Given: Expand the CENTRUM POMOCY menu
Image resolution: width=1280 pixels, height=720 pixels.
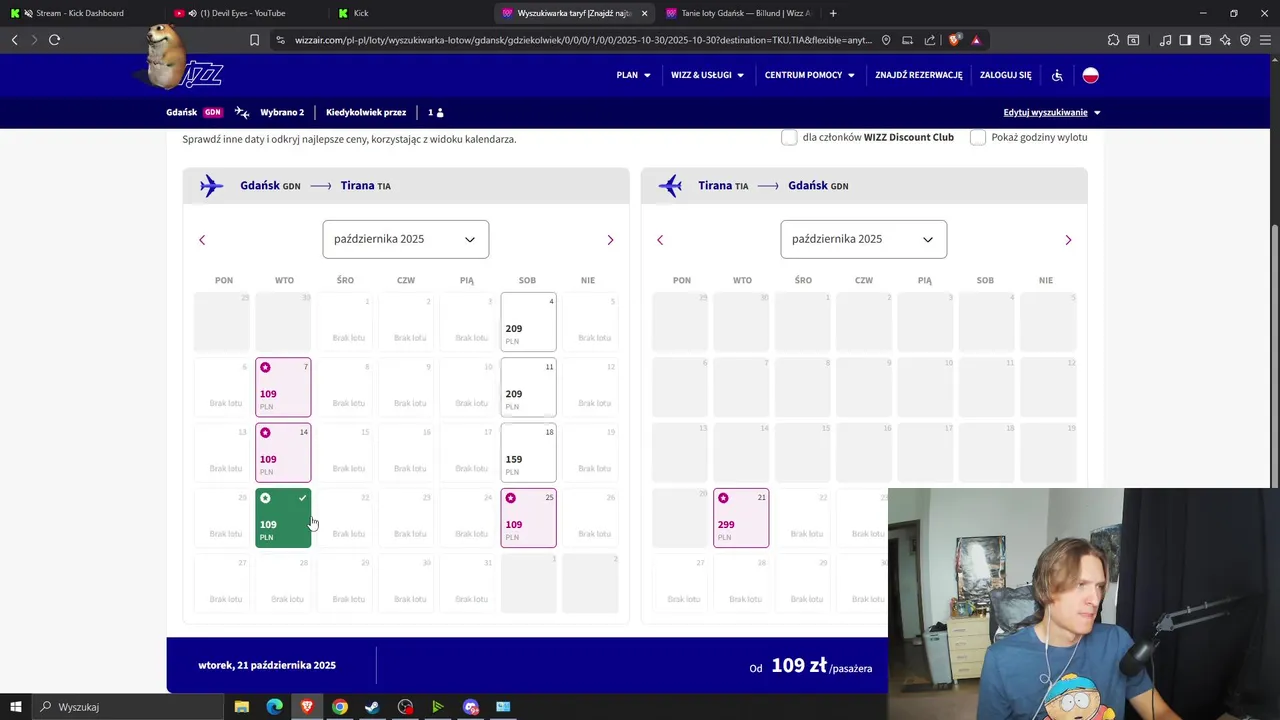Looking at the screenshot, I should pyautogui.click(x=809, y=75).
